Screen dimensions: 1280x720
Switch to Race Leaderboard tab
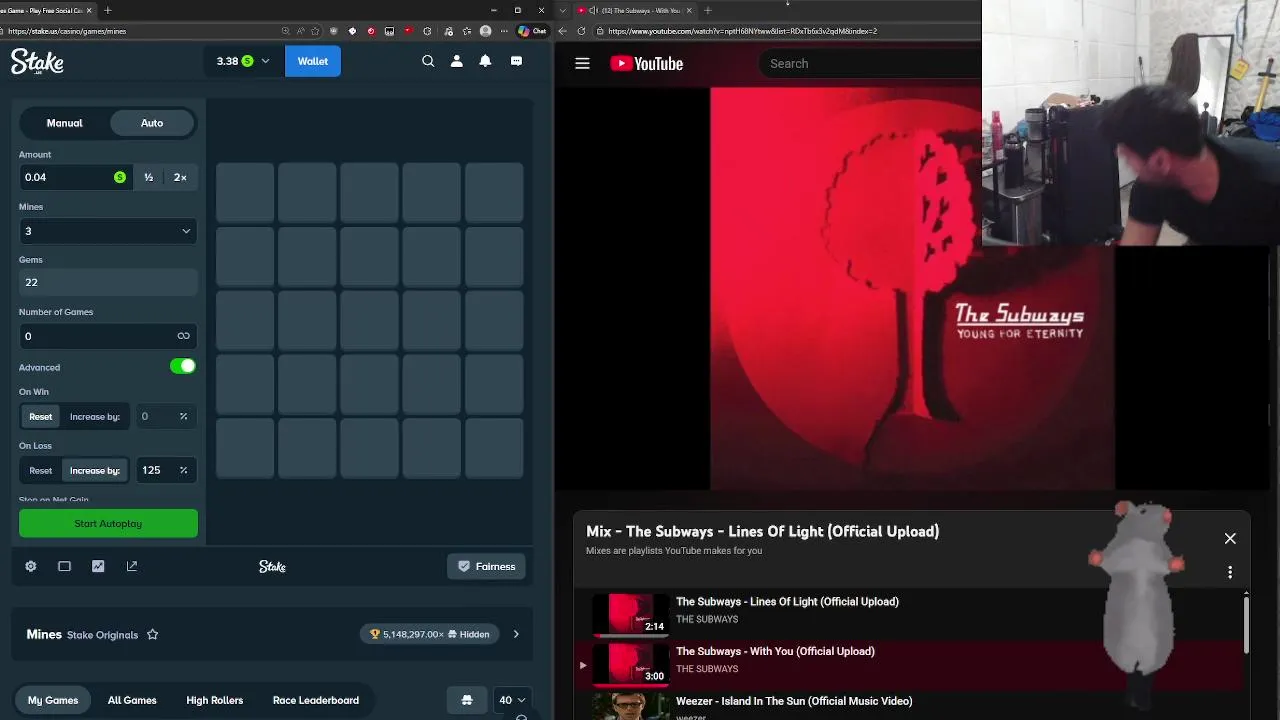(316, 700)
